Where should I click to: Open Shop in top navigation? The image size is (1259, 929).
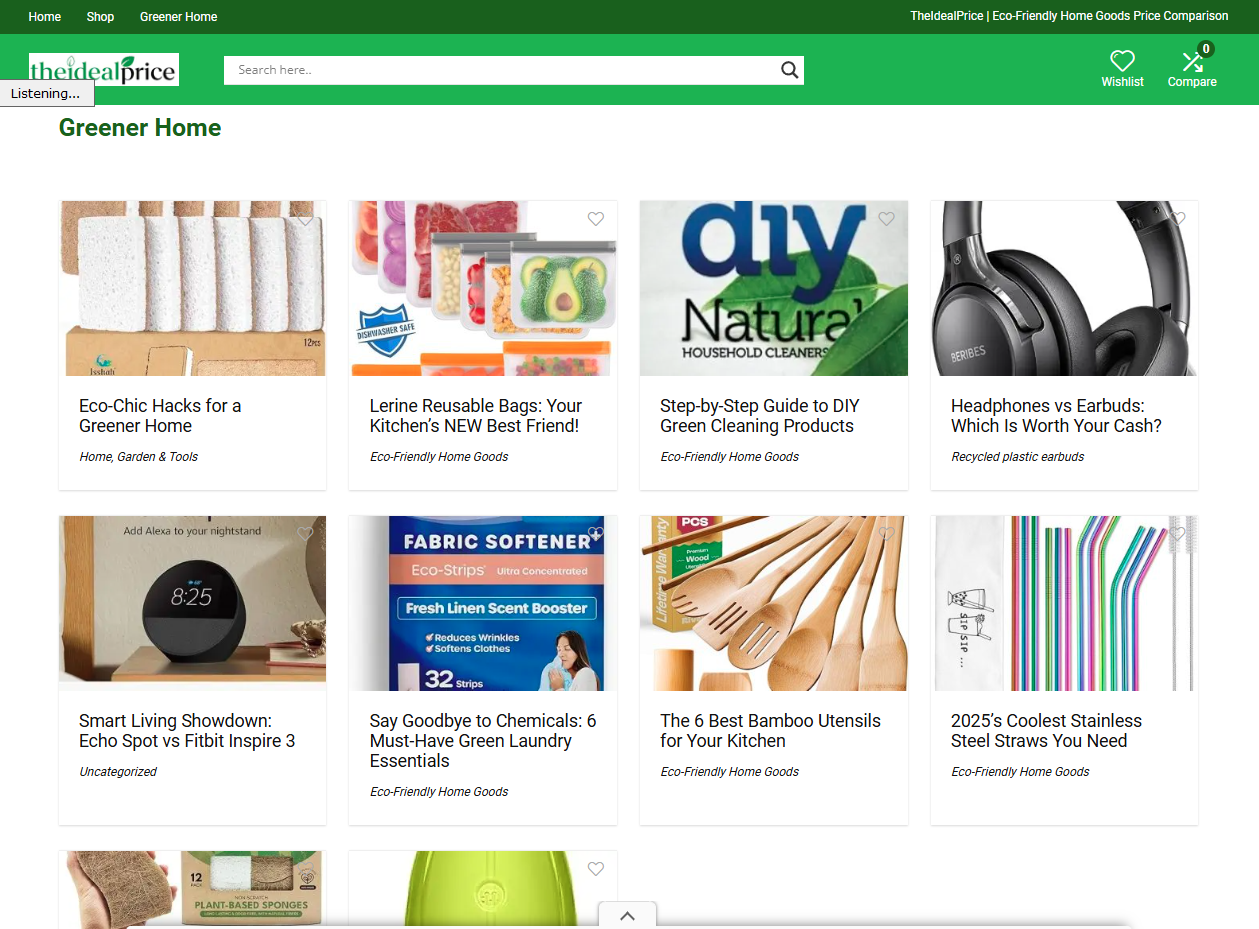(100, 17)
